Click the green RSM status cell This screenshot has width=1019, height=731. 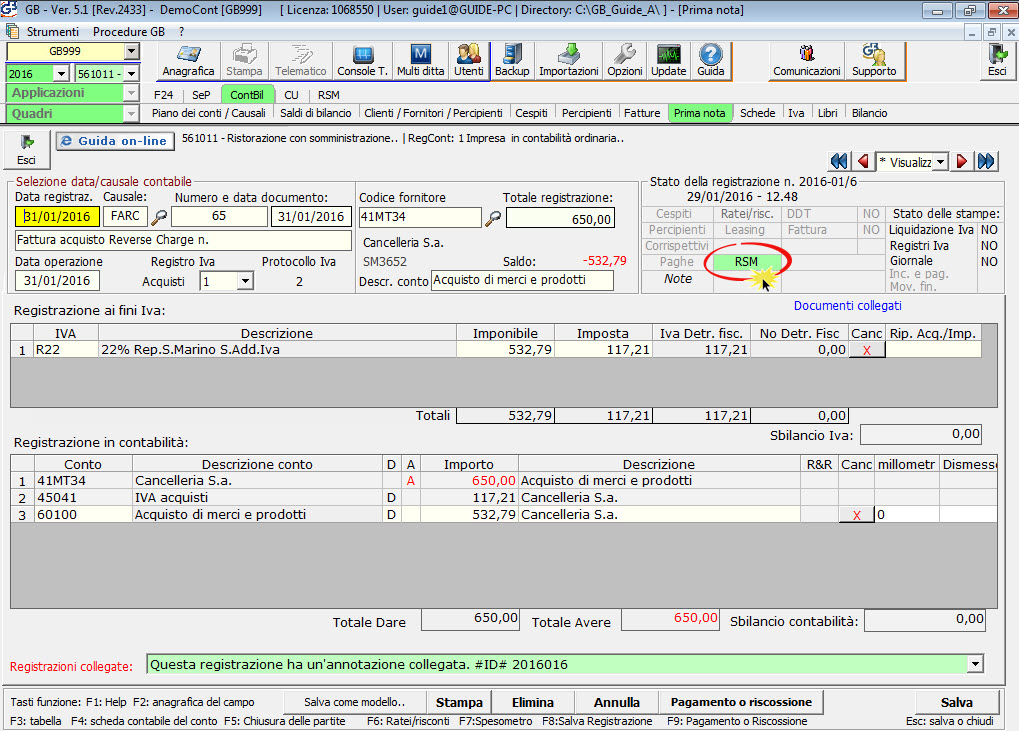tap(746, 262)
